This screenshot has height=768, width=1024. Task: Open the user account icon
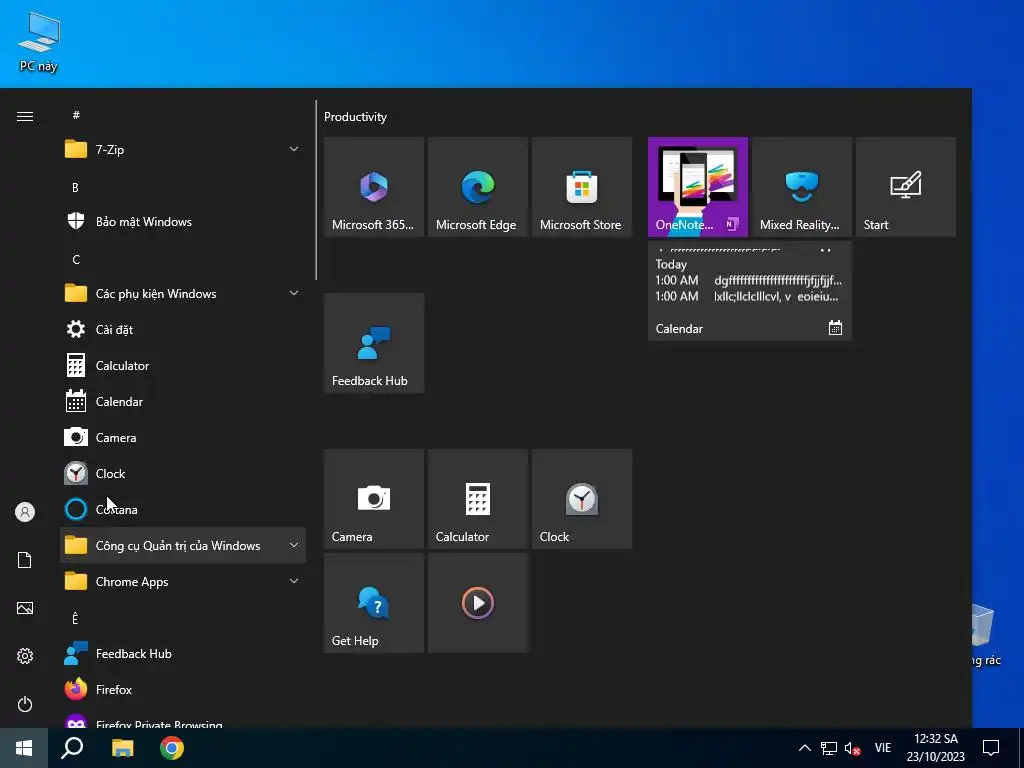[25, 512]
